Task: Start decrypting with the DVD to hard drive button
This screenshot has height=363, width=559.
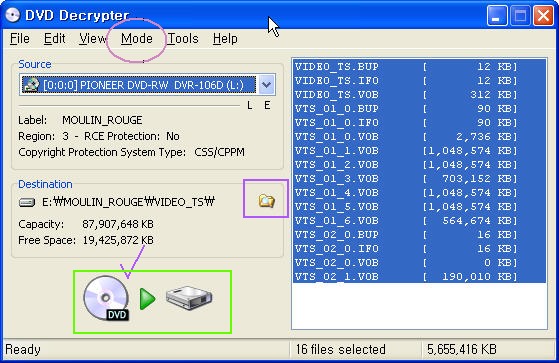Action: 148,299
